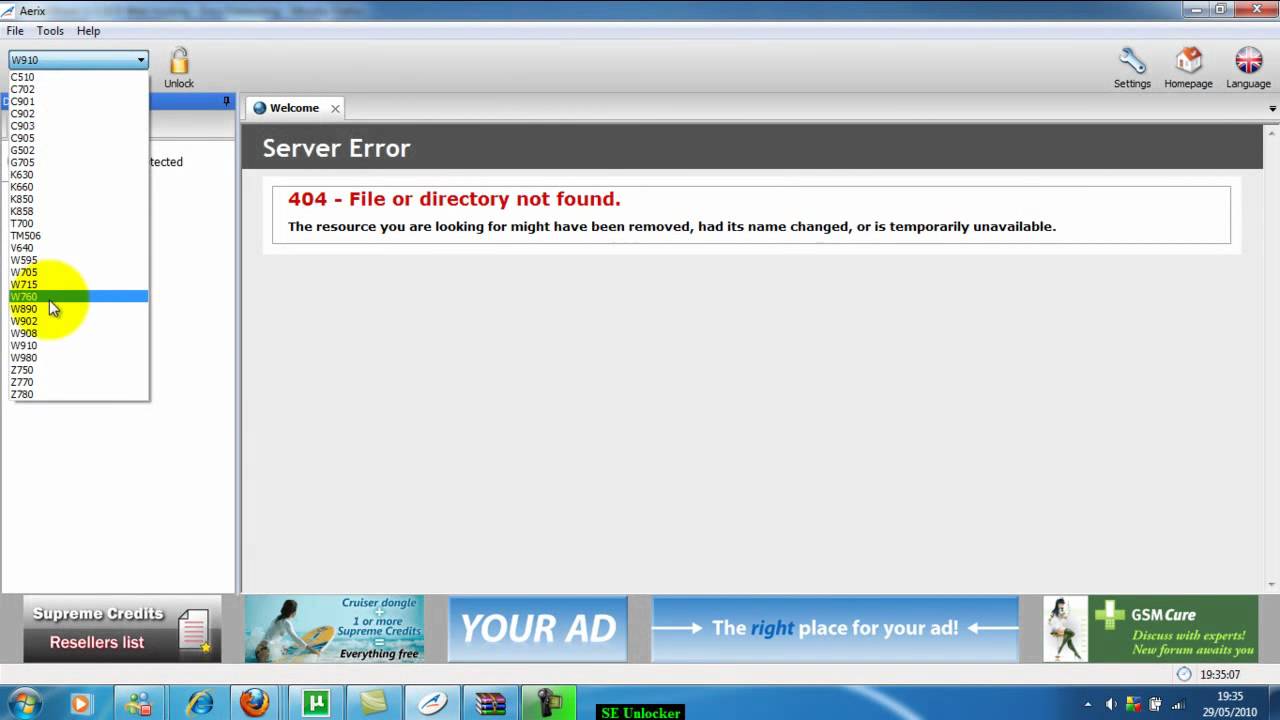This screenshot has width=1280, height=720.
Task: Open the Homepage house icon
Action: [1188, 62]
